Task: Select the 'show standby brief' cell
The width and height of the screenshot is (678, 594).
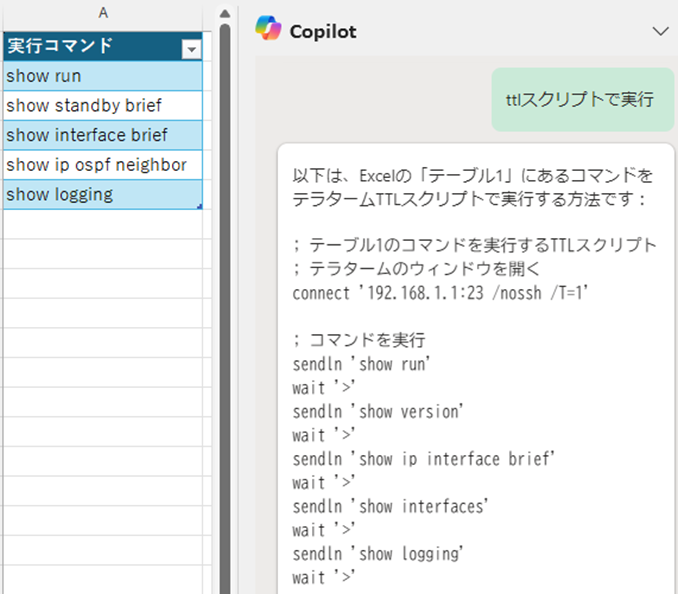Action: (103, 105)
